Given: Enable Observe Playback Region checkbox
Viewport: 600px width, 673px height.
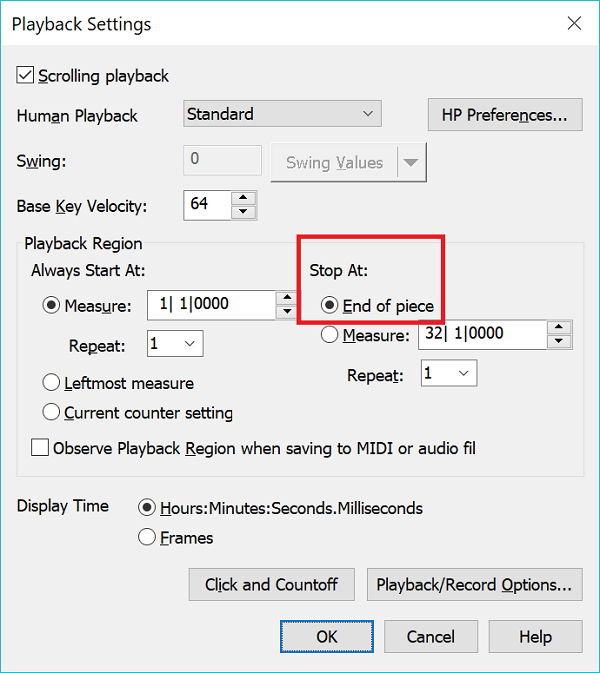Looking at the screenshot, I should (40, 449).
